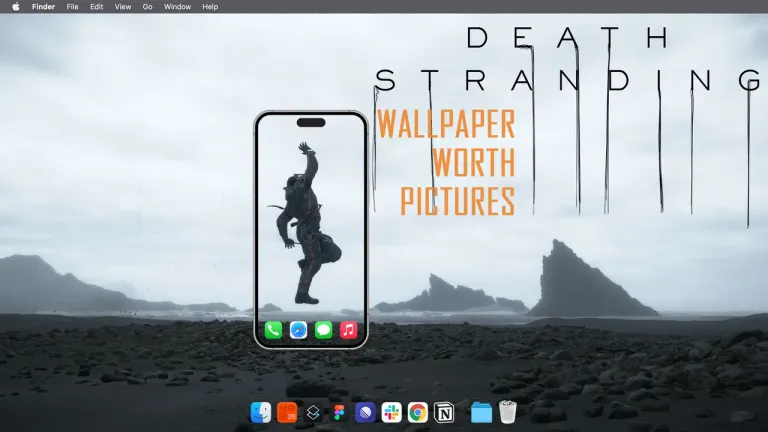The image size is (768, 432).
Task: Open the orange calendar app in Dock
Action: tap(287, 412)
